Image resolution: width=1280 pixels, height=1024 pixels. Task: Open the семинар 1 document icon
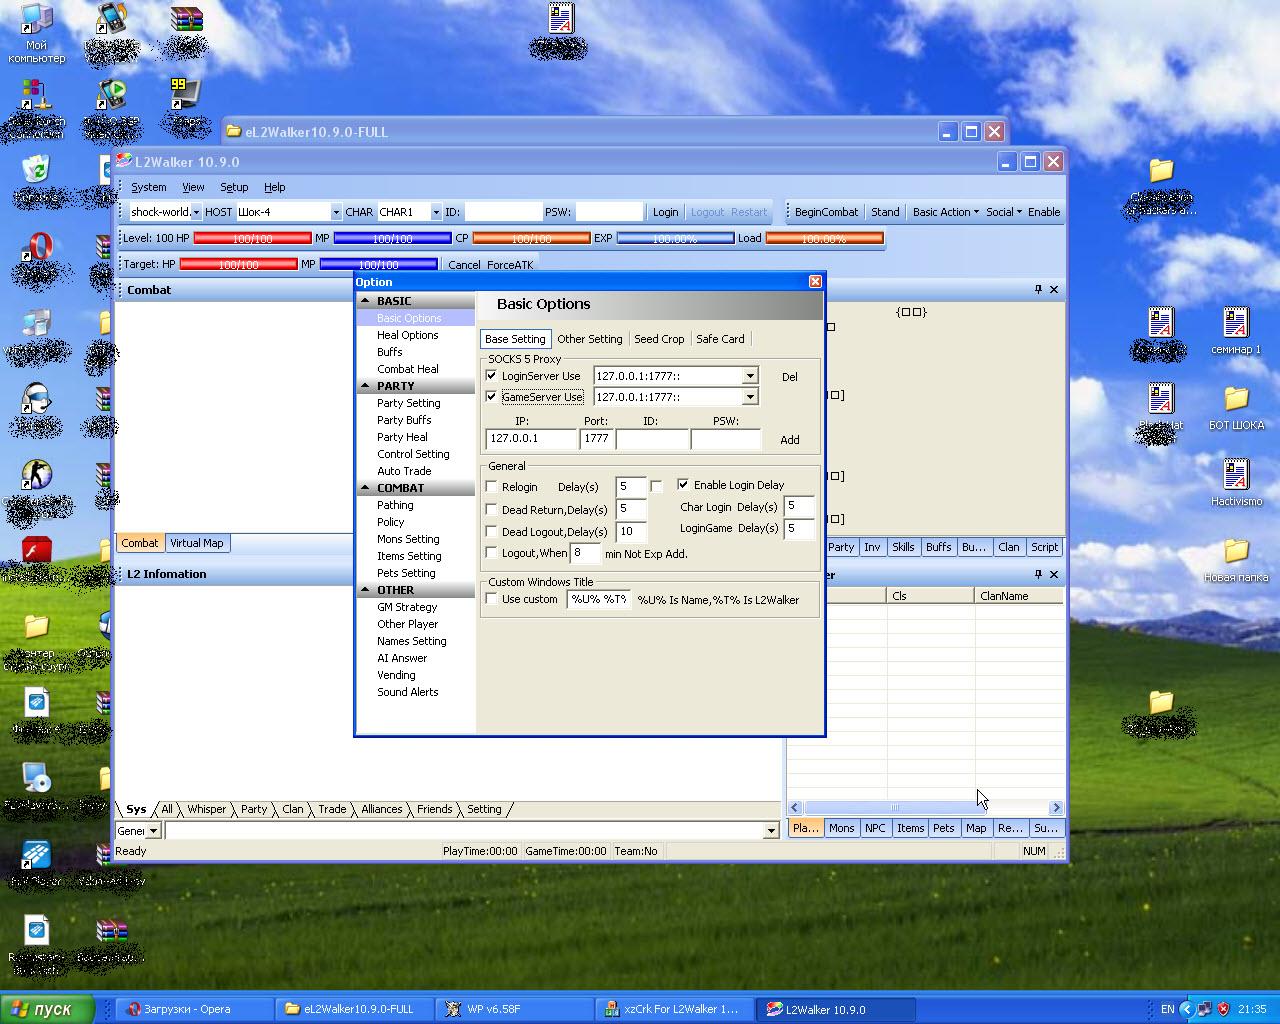(x=1236, y=324)
